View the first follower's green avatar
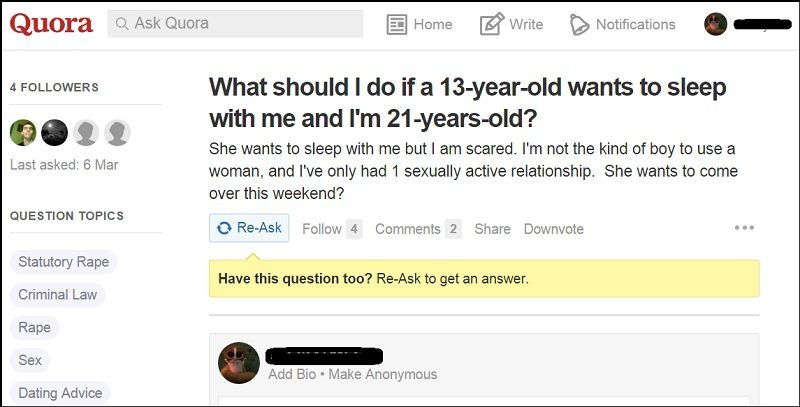 pyautogui.click(x=23, y=133)
